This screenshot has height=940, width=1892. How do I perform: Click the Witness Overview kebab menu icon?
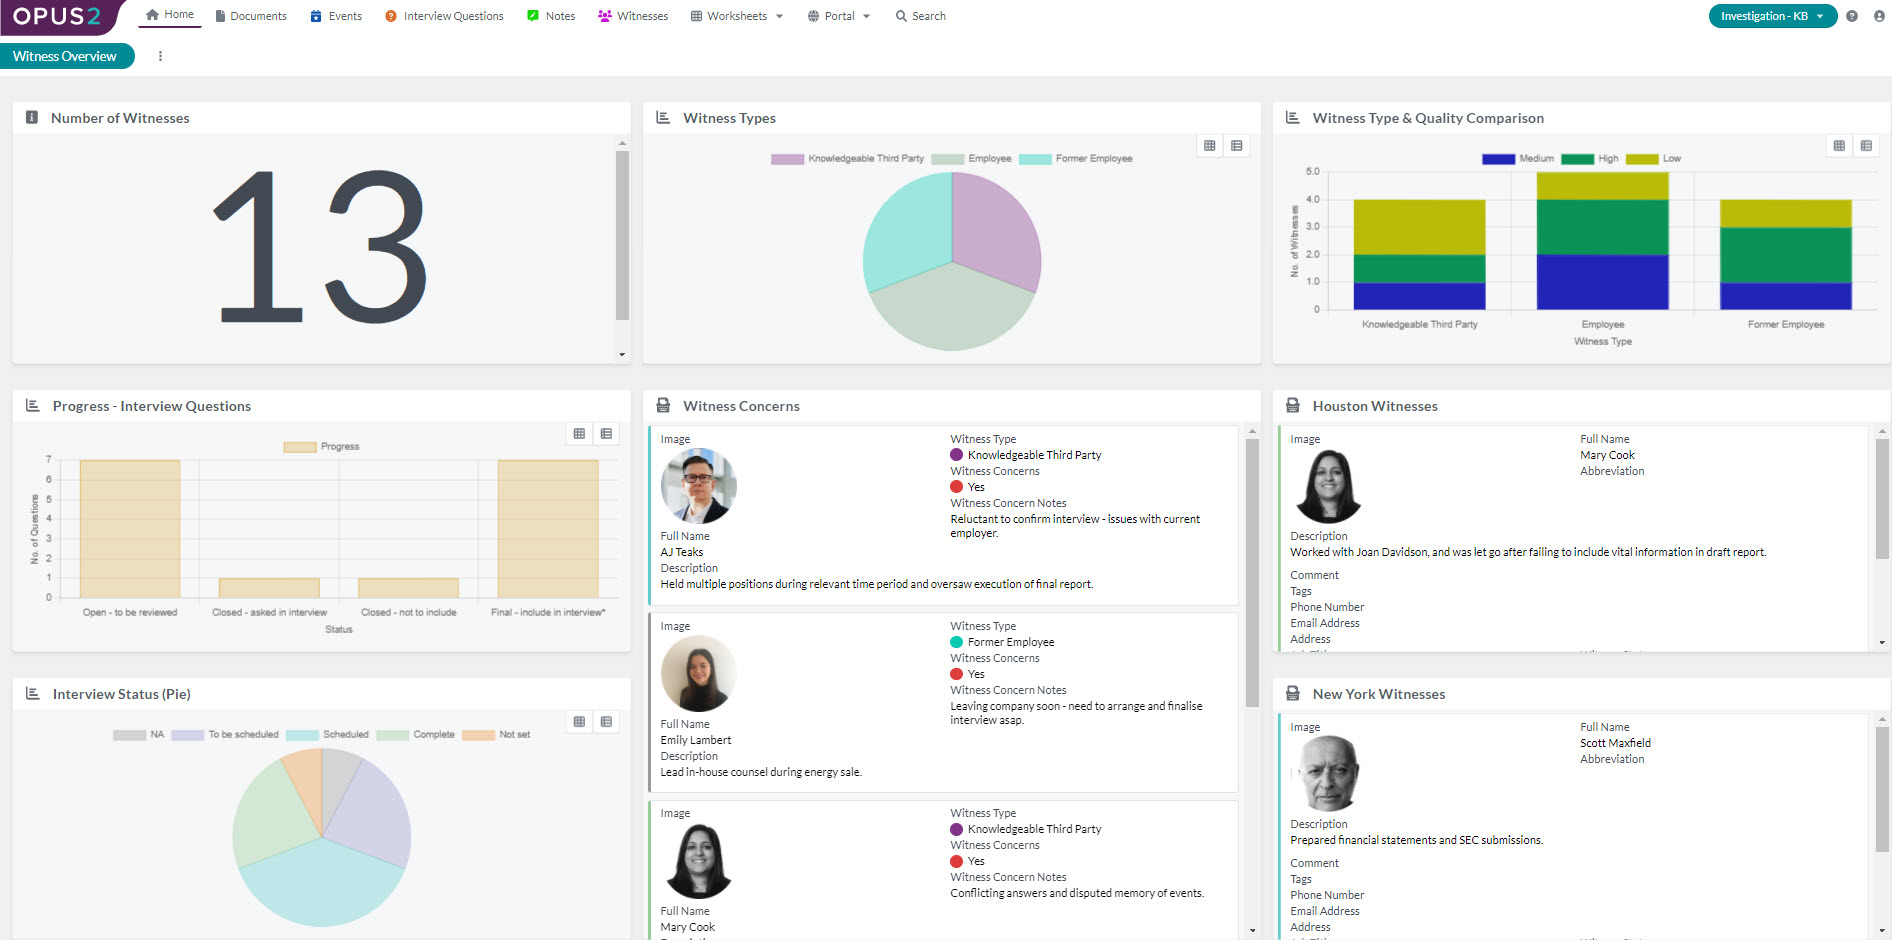click(160, 56)
